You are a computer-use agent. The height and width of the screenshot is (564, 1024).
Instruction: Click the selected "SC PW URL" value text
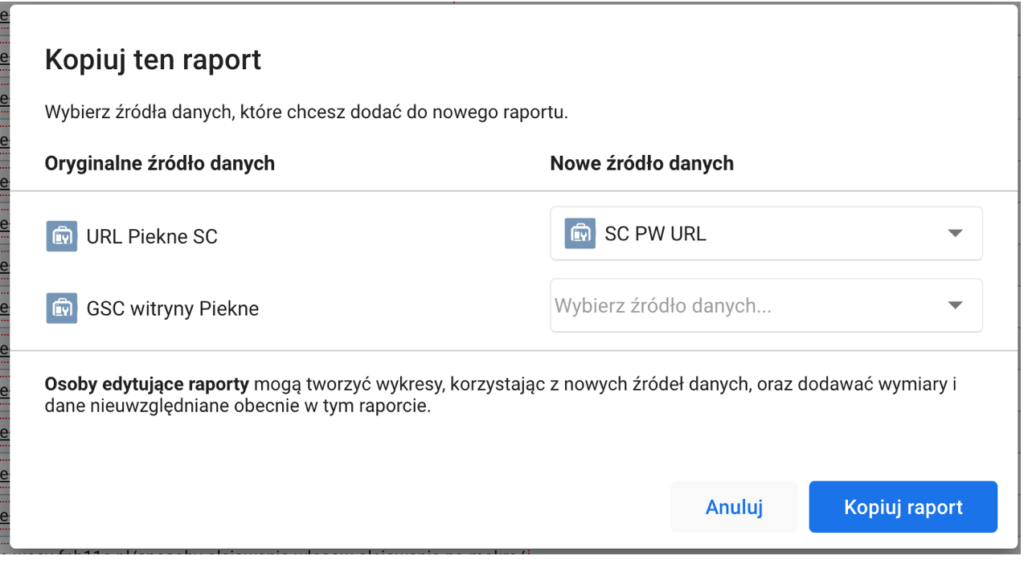tap(655, 234)
